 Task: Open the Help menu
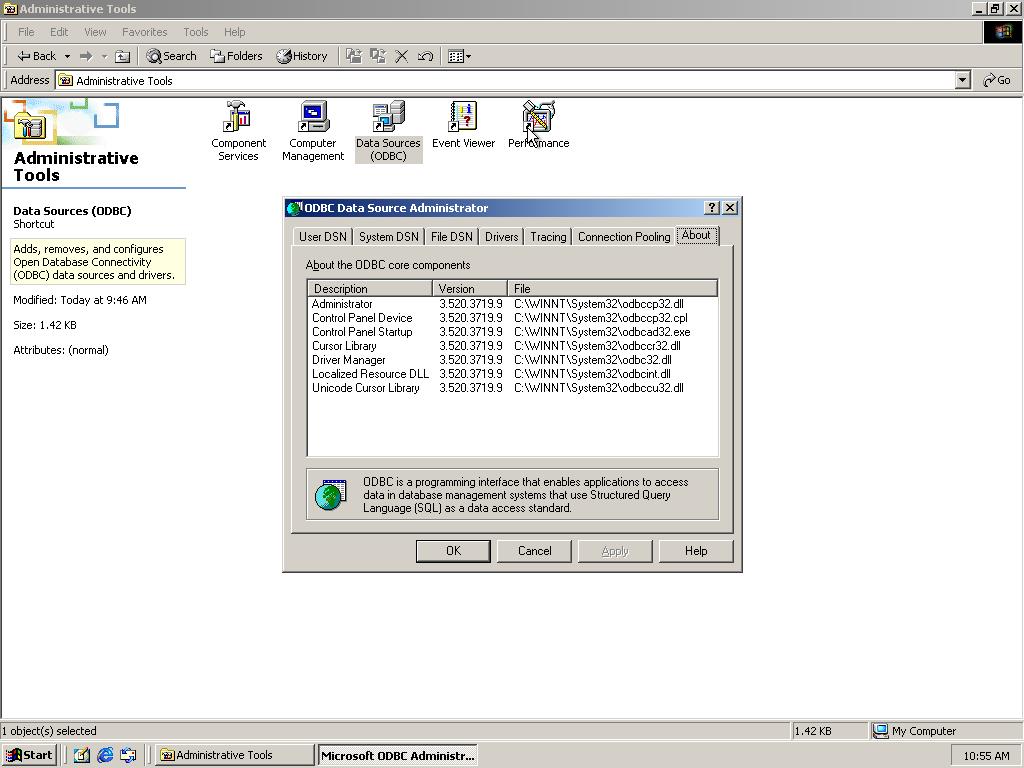coord(234,32)
